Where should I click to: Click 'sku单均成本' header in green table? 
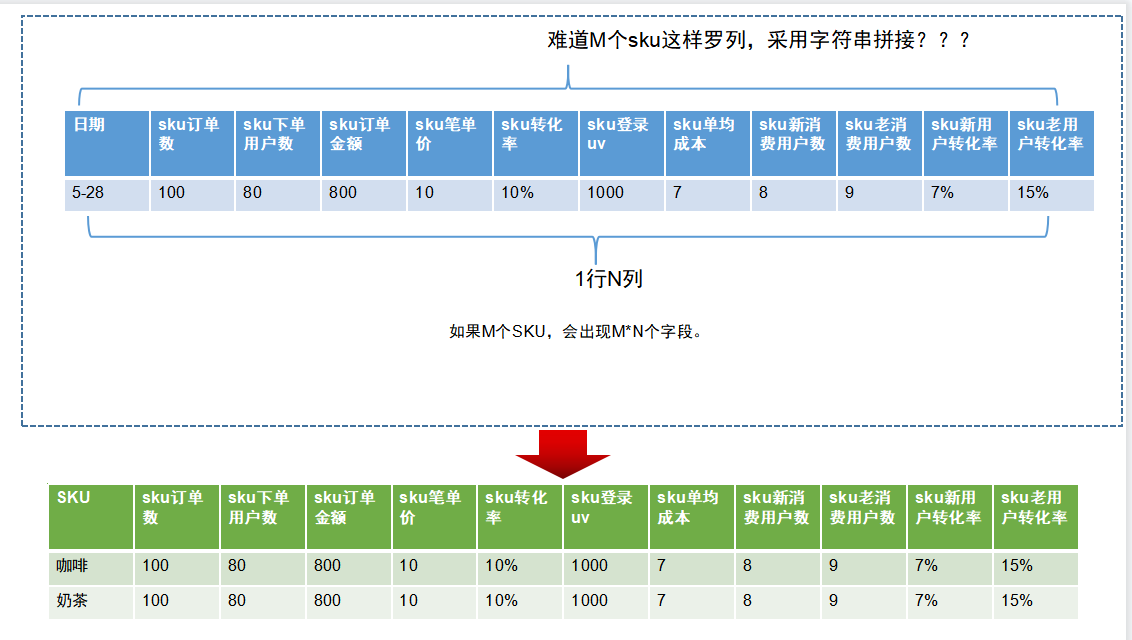691,516
